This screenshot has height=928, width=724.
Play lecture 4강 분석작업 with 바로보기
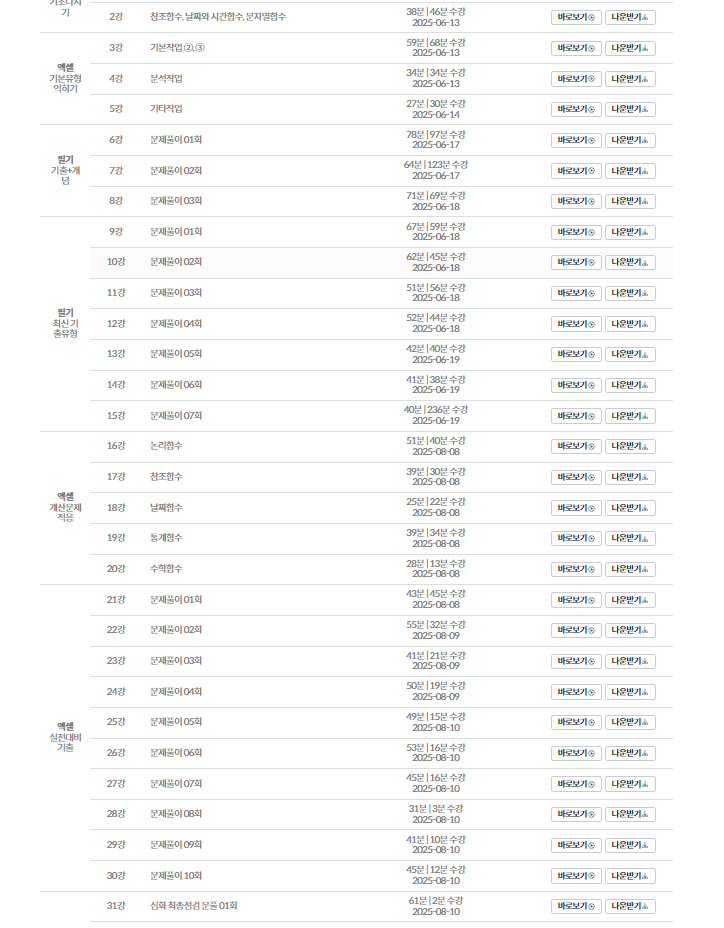click(576, 79)
